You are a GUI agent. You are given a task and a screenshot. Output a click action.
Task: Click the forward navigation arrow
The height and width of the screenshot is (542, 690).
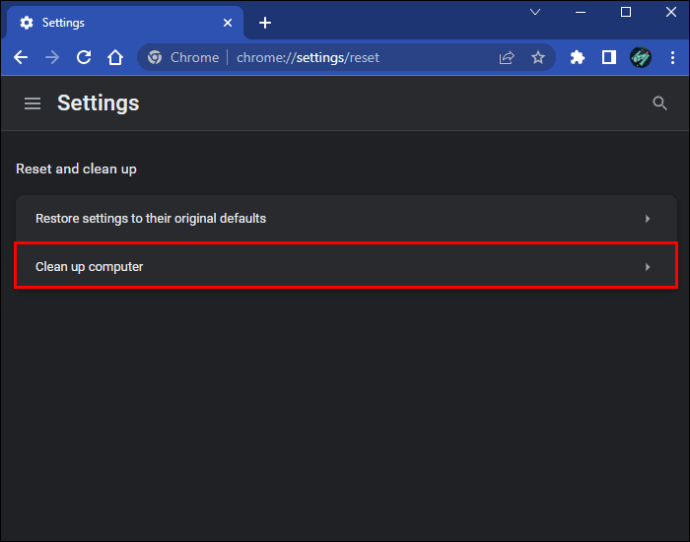pos(52,57)
